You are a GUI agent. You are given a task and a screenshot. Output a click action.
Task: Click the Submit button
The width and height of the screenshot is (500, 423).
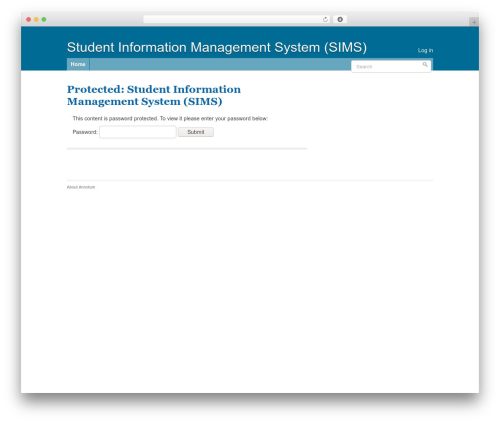(x=196, y=132)
